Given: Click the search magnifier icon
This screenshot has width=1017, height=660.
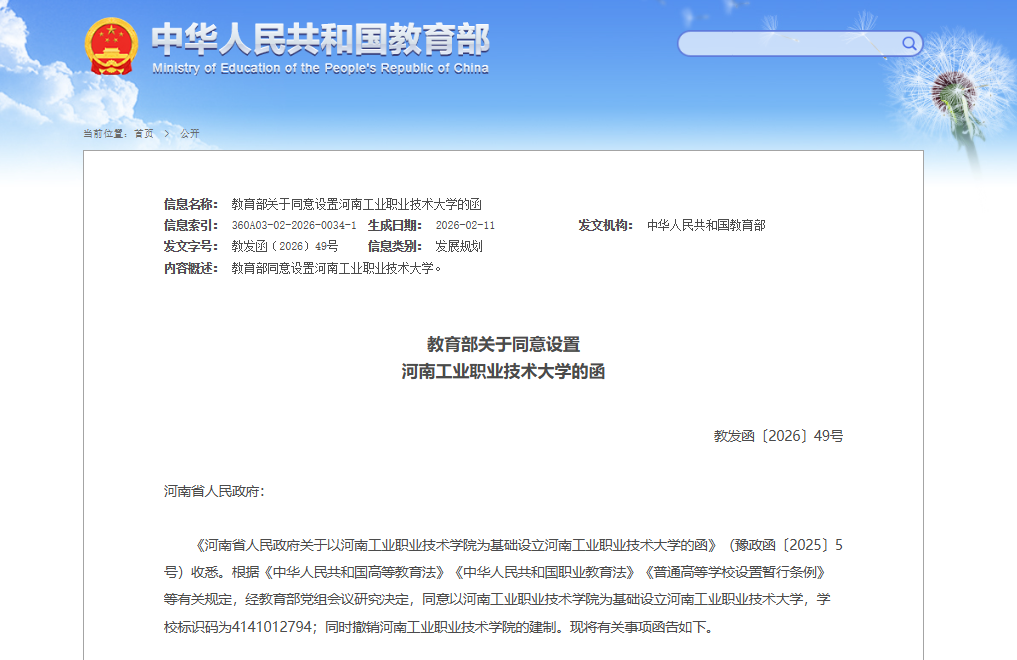Looking at the screenshot, I should pos(909,43).
